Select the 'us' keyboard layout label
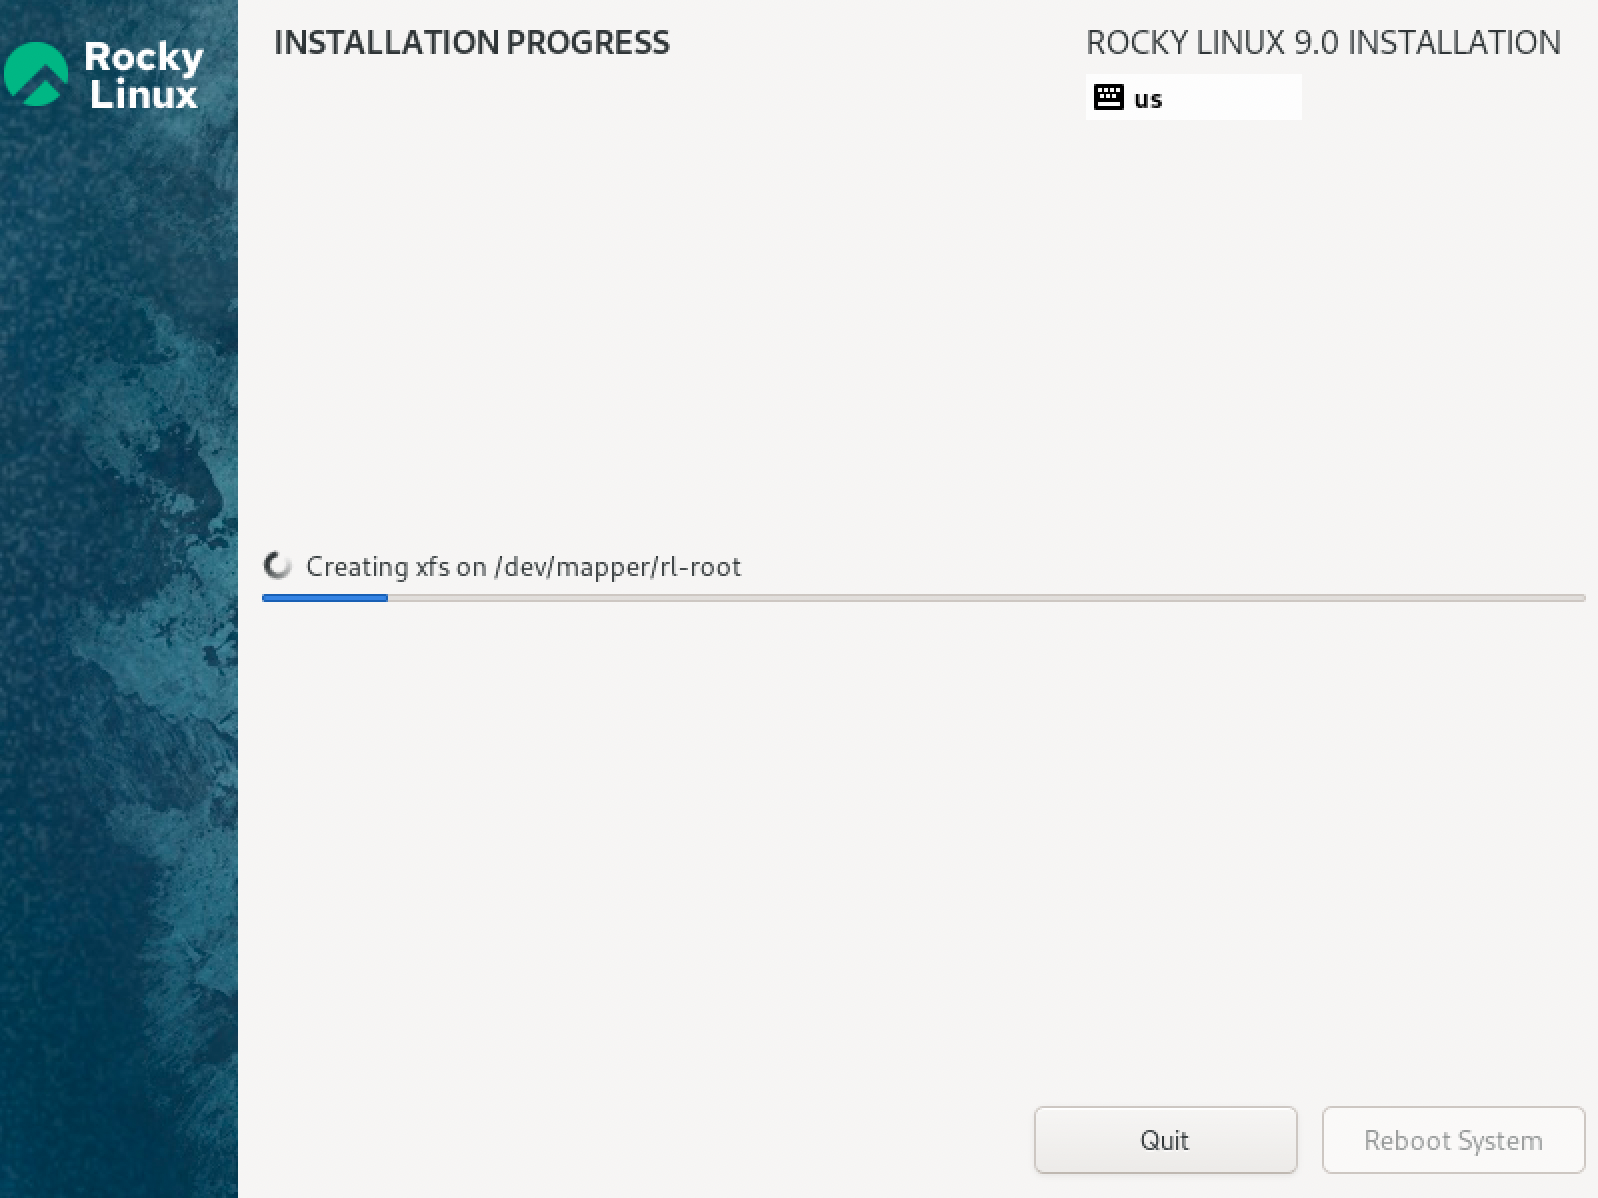 1148,99
